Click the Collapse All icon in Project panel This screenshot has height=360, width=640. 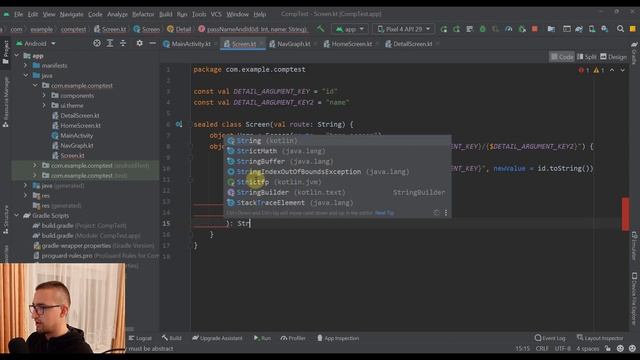point(123,43)
